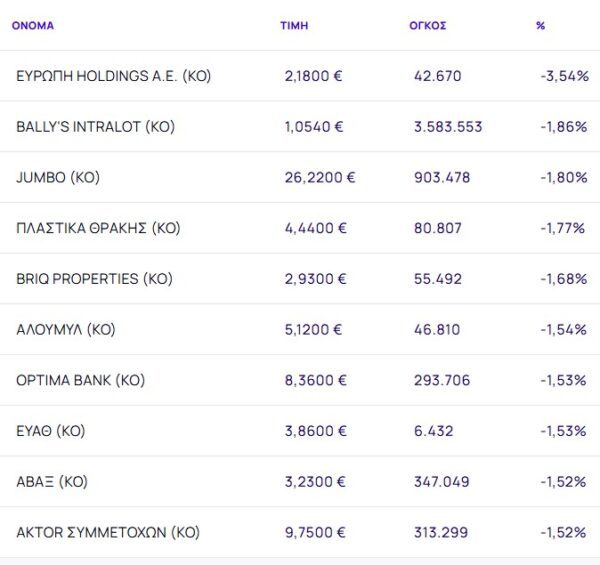Viewport: 600px width, 565px height.
Task: Select OPTIMA BANK price 8,3600 €
Action: [x=315, y=380]
